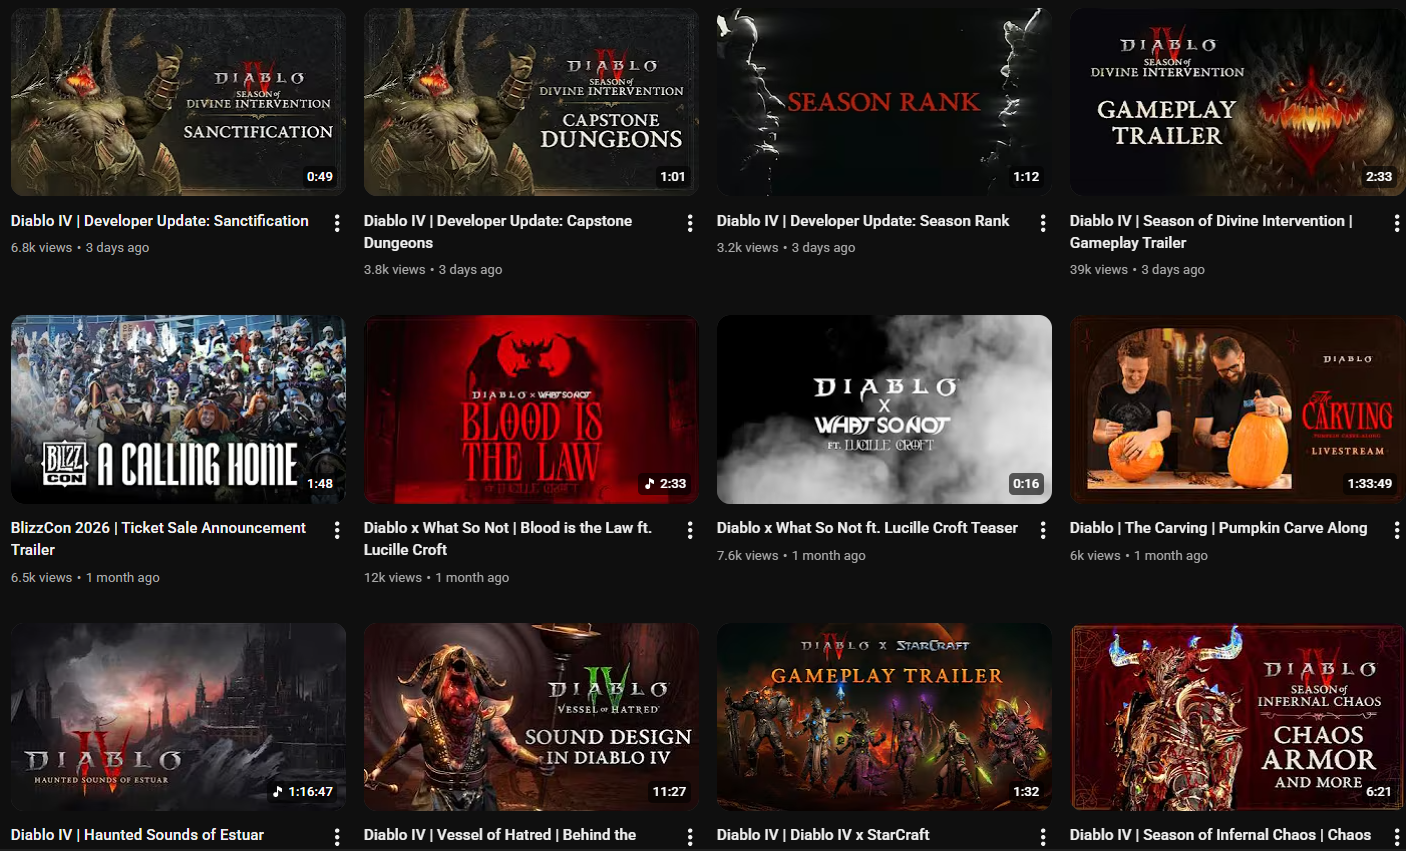Viewport: 1406px width, 851px height.
Task: Watch the Blood Is The Law thumbnail
Action: [531, 409]
